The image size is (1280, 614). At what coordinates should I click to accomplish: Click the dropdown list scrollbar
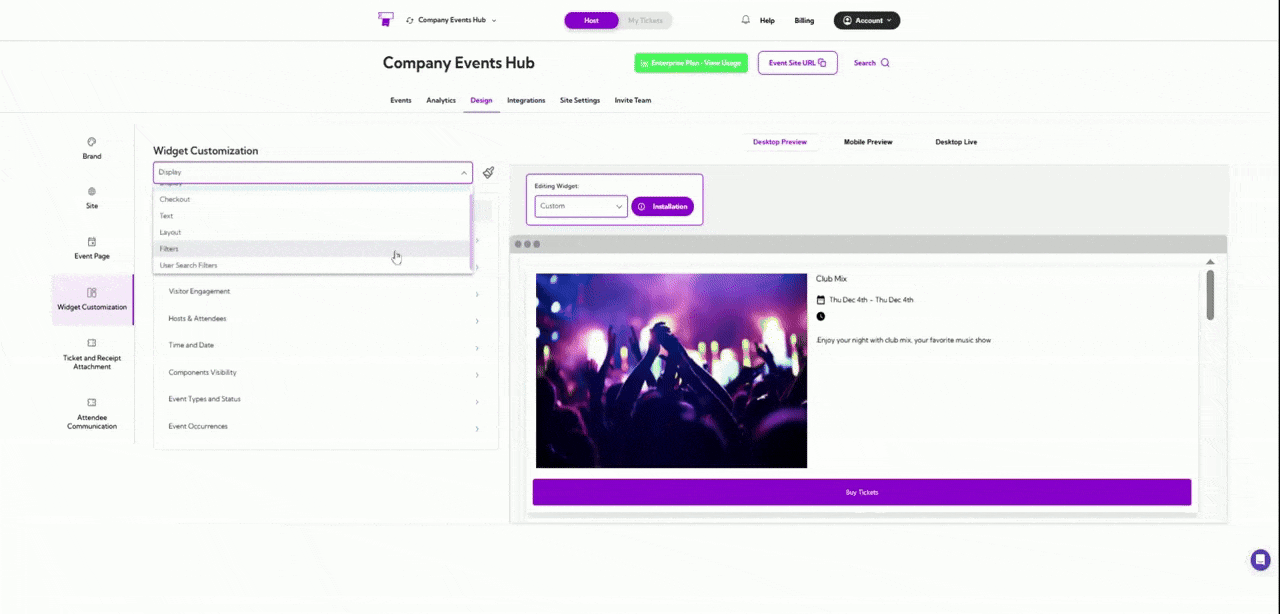tap(471, 232)
